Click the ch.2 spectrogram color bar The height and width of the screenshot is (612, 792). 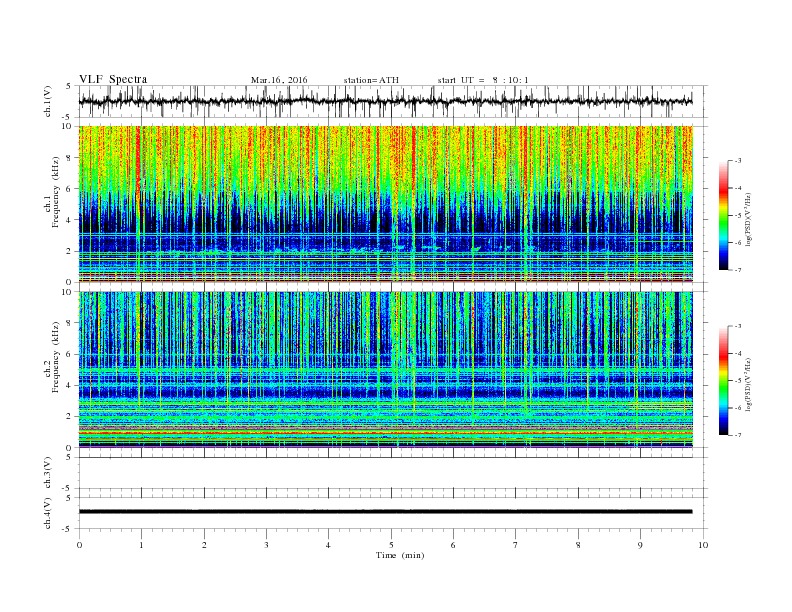pos(724,381)
